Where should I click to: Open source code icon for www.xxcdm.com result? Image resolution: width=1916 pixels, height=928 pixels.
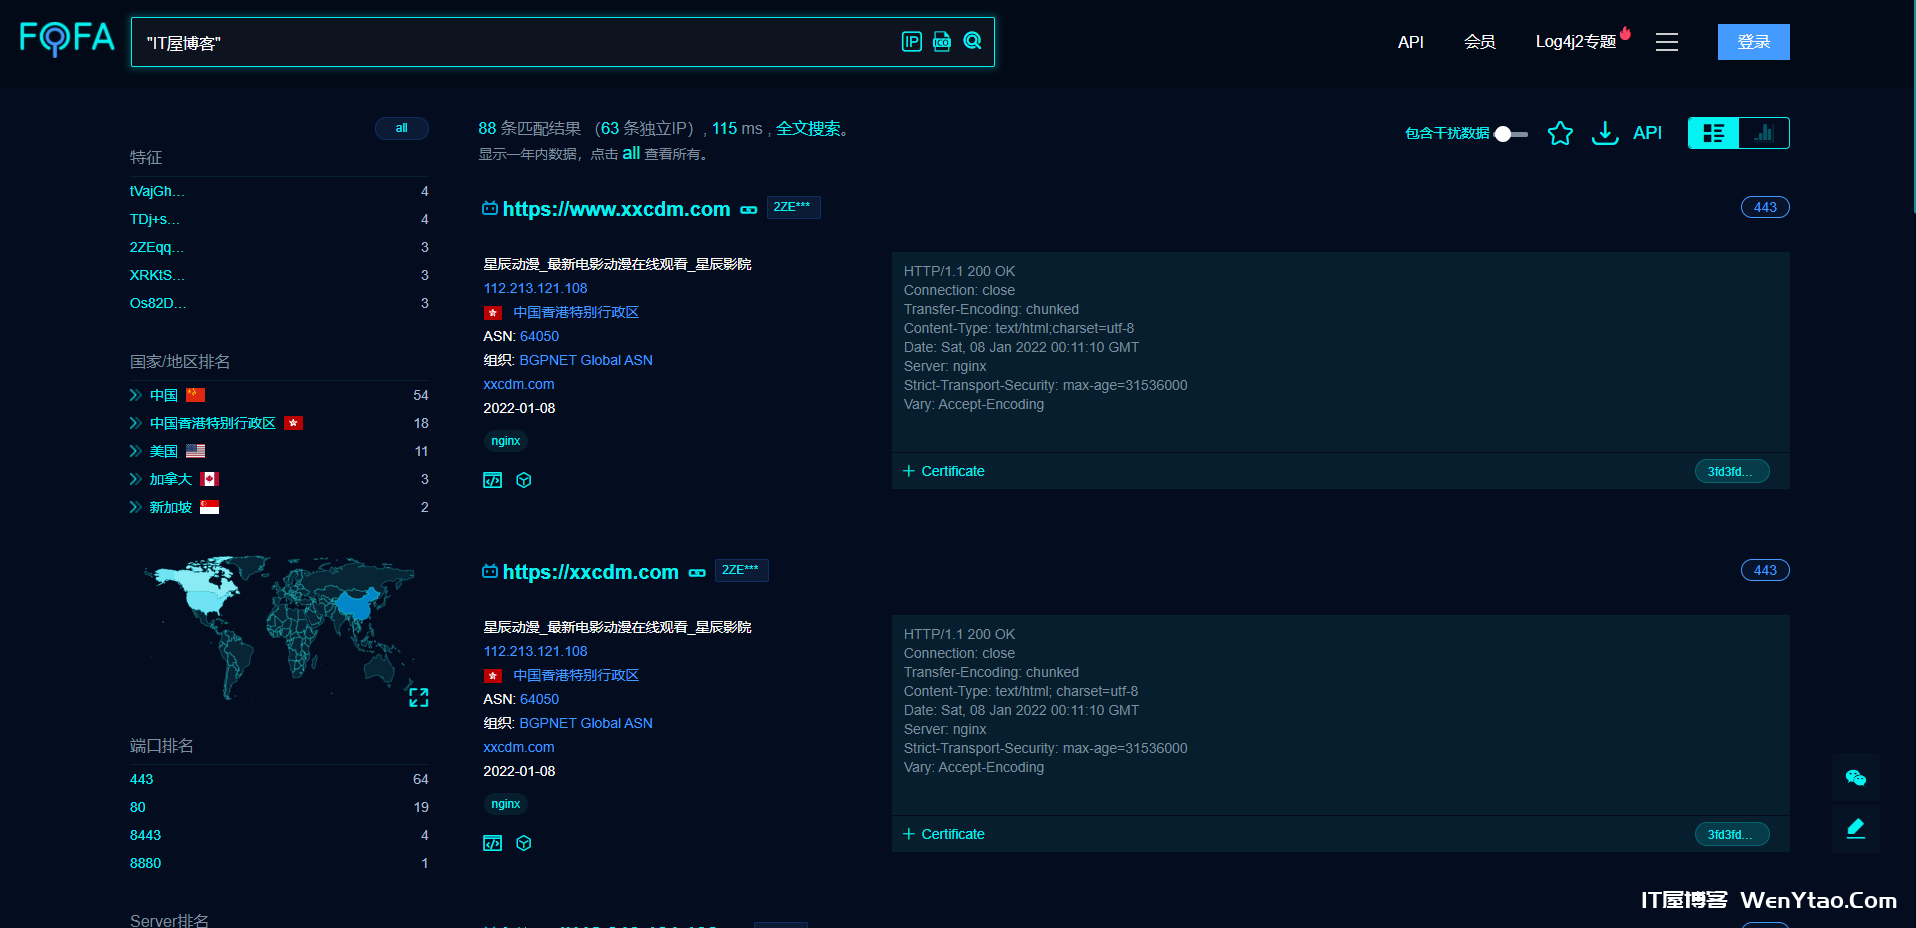pyautogui.click(x=492, y=480)
